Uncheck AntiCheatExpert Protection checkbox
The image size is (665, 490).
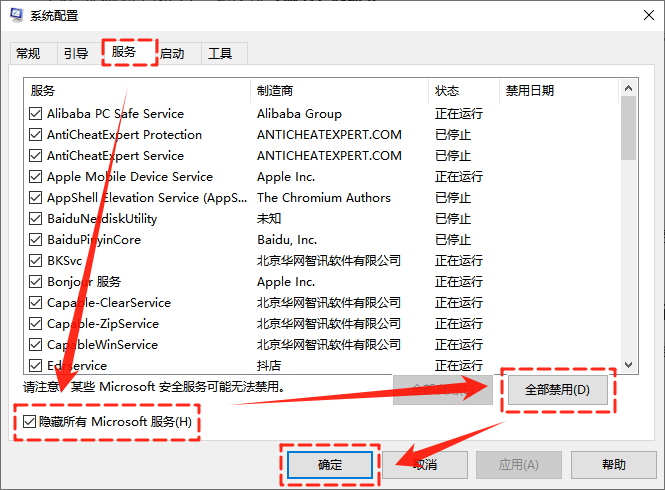click(36, 134)
